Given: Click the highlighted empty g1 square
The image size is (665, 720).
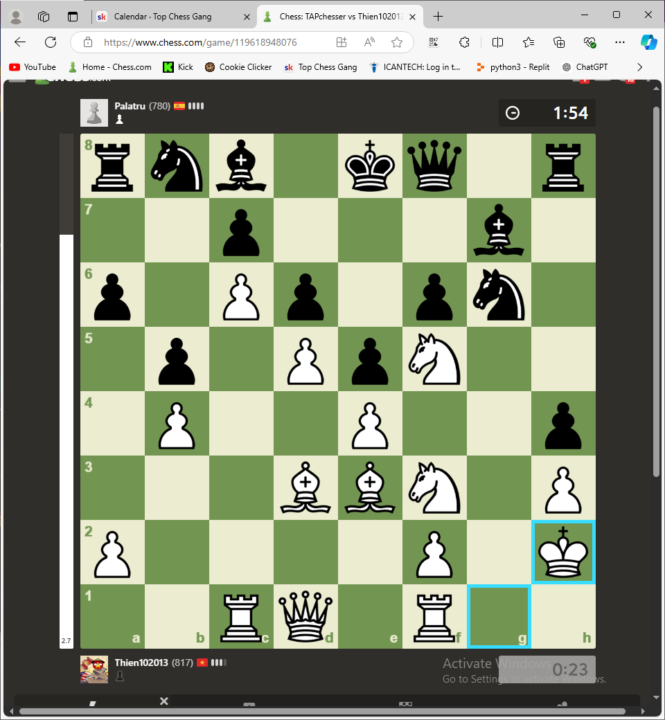Looking at the screenshot, I should (499, 617).
